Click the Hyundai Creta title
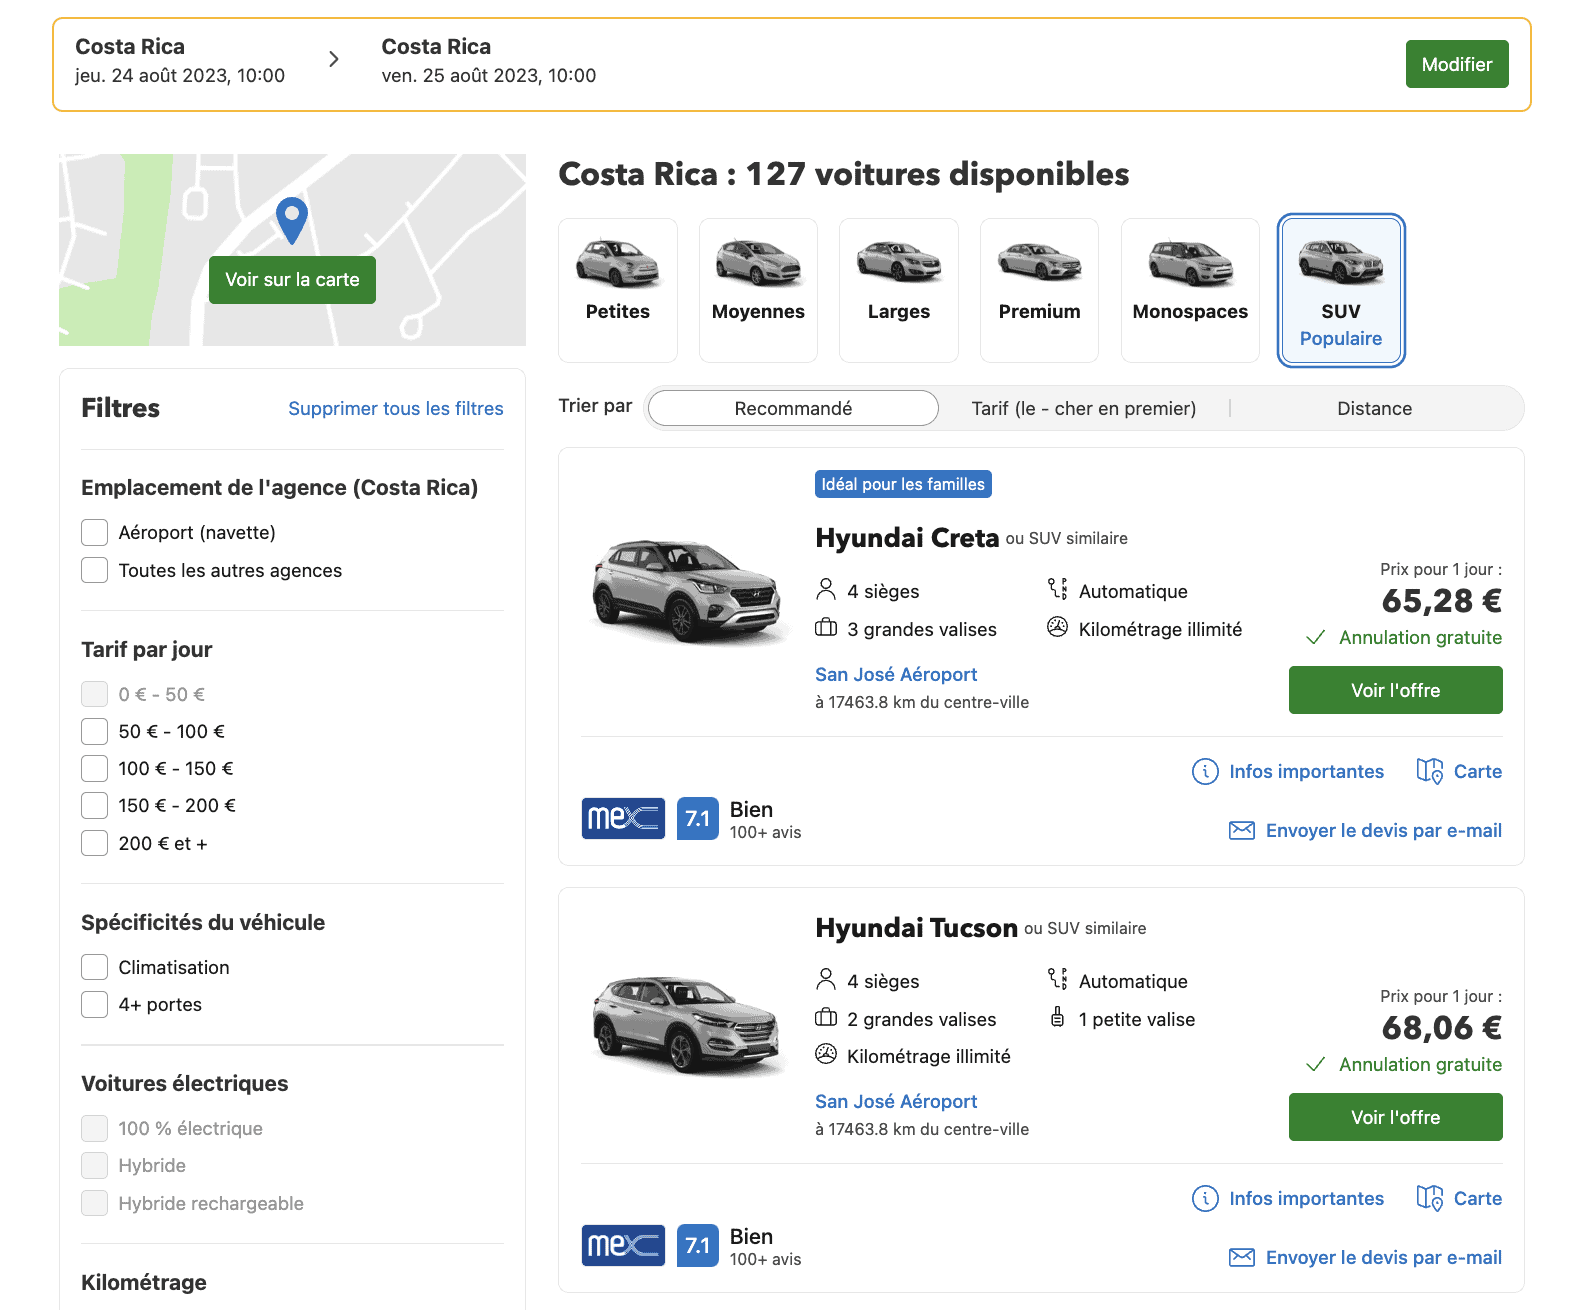The height and width of the screenshot is (1310, 1590). pyautogui.click(x=907, y=537)
